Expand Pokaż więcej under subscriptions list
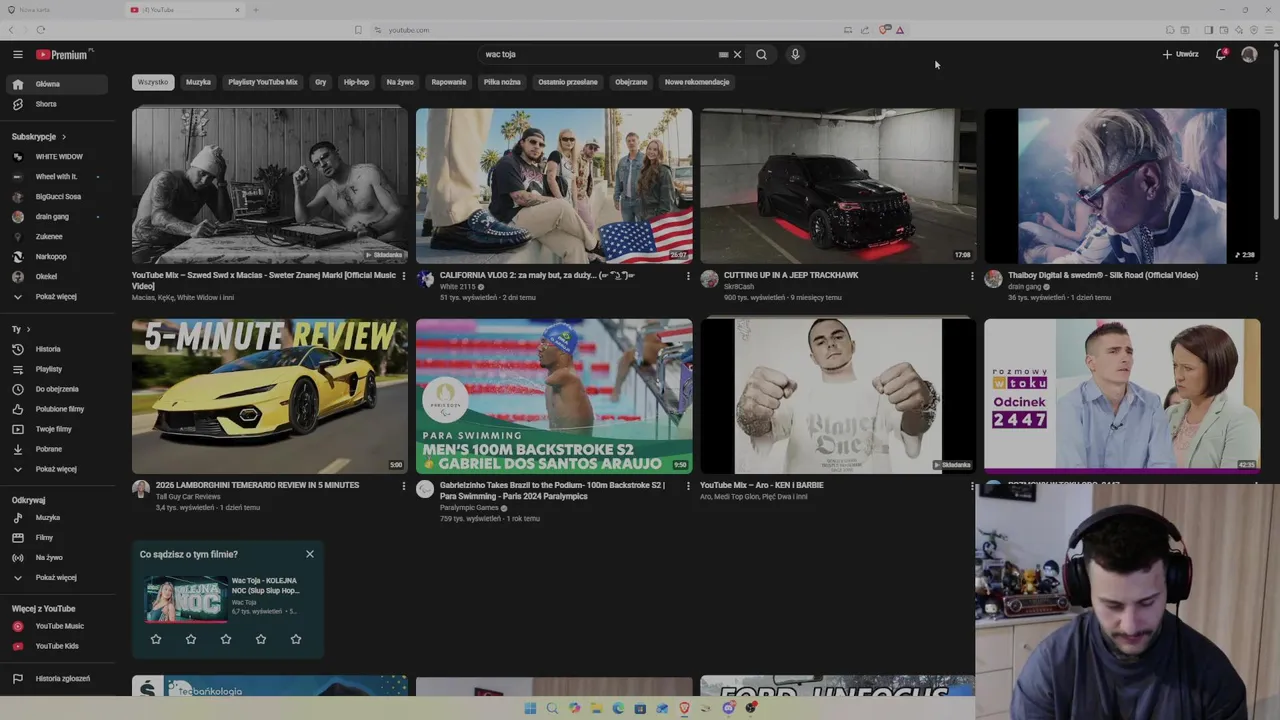The width and height of the screenshot is (1280, 720). click(56, 297)
